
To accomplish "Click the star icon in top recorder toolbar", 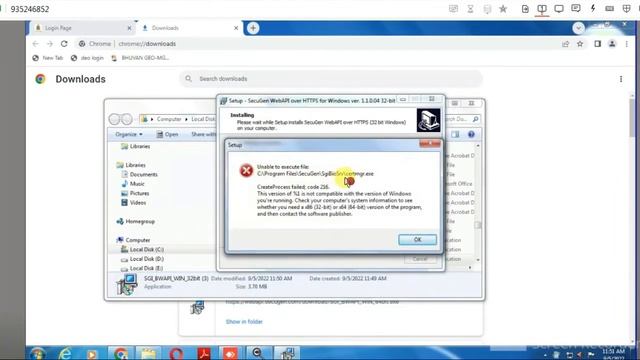I will [x=503, y=9].
